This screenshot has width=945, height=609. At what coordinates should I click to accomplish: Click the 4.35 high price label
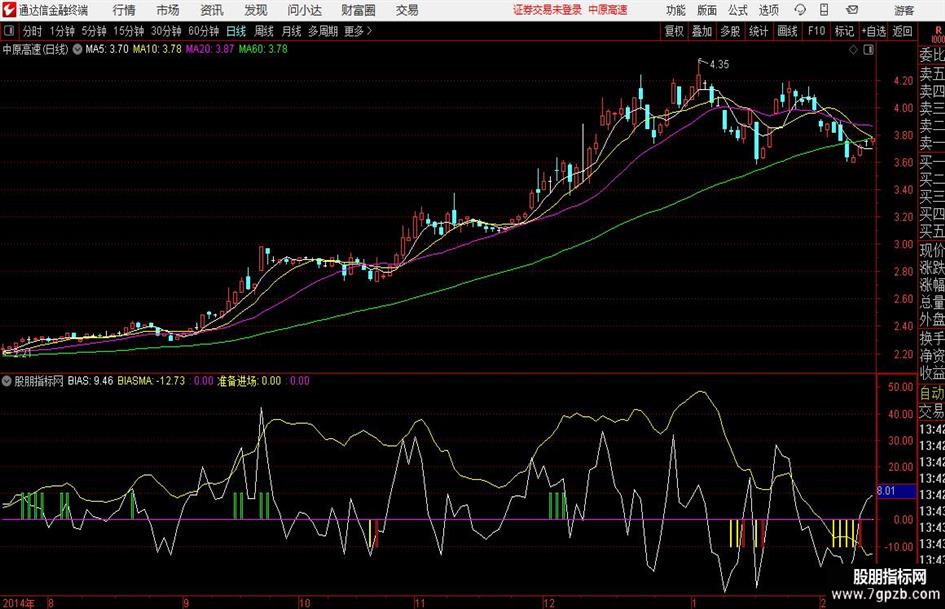tap(719, 65)
